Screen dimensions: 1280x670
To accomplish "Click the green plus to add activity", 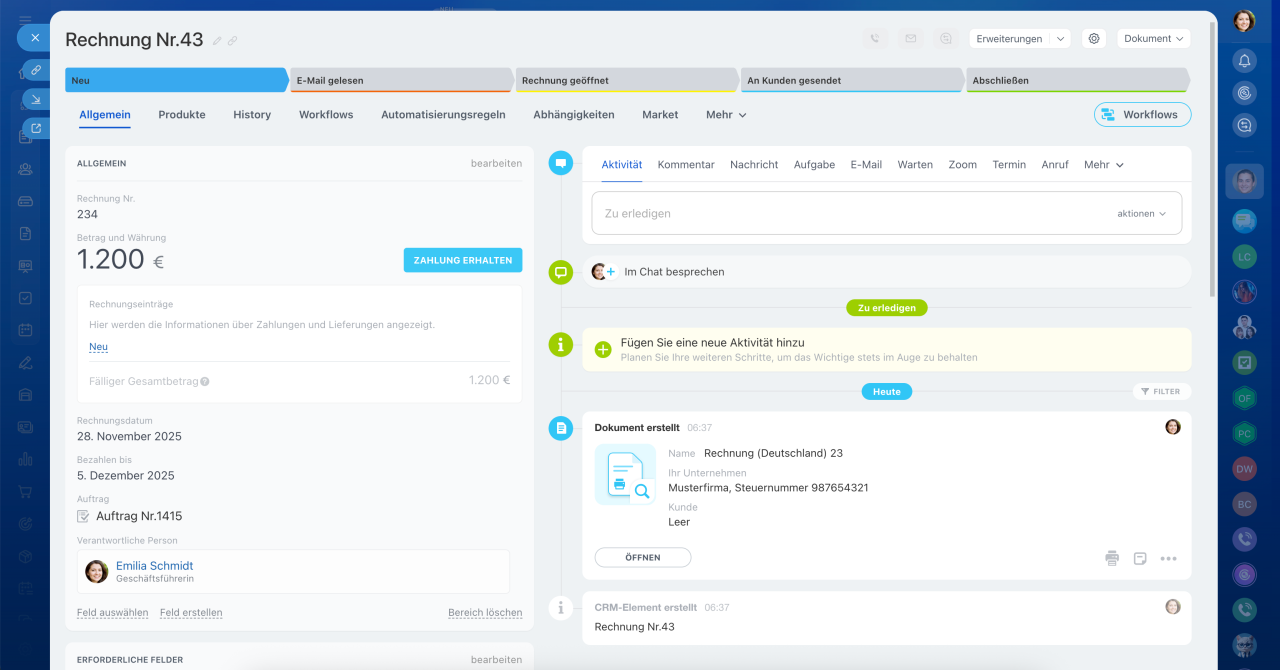I will (x=603, y=350).
